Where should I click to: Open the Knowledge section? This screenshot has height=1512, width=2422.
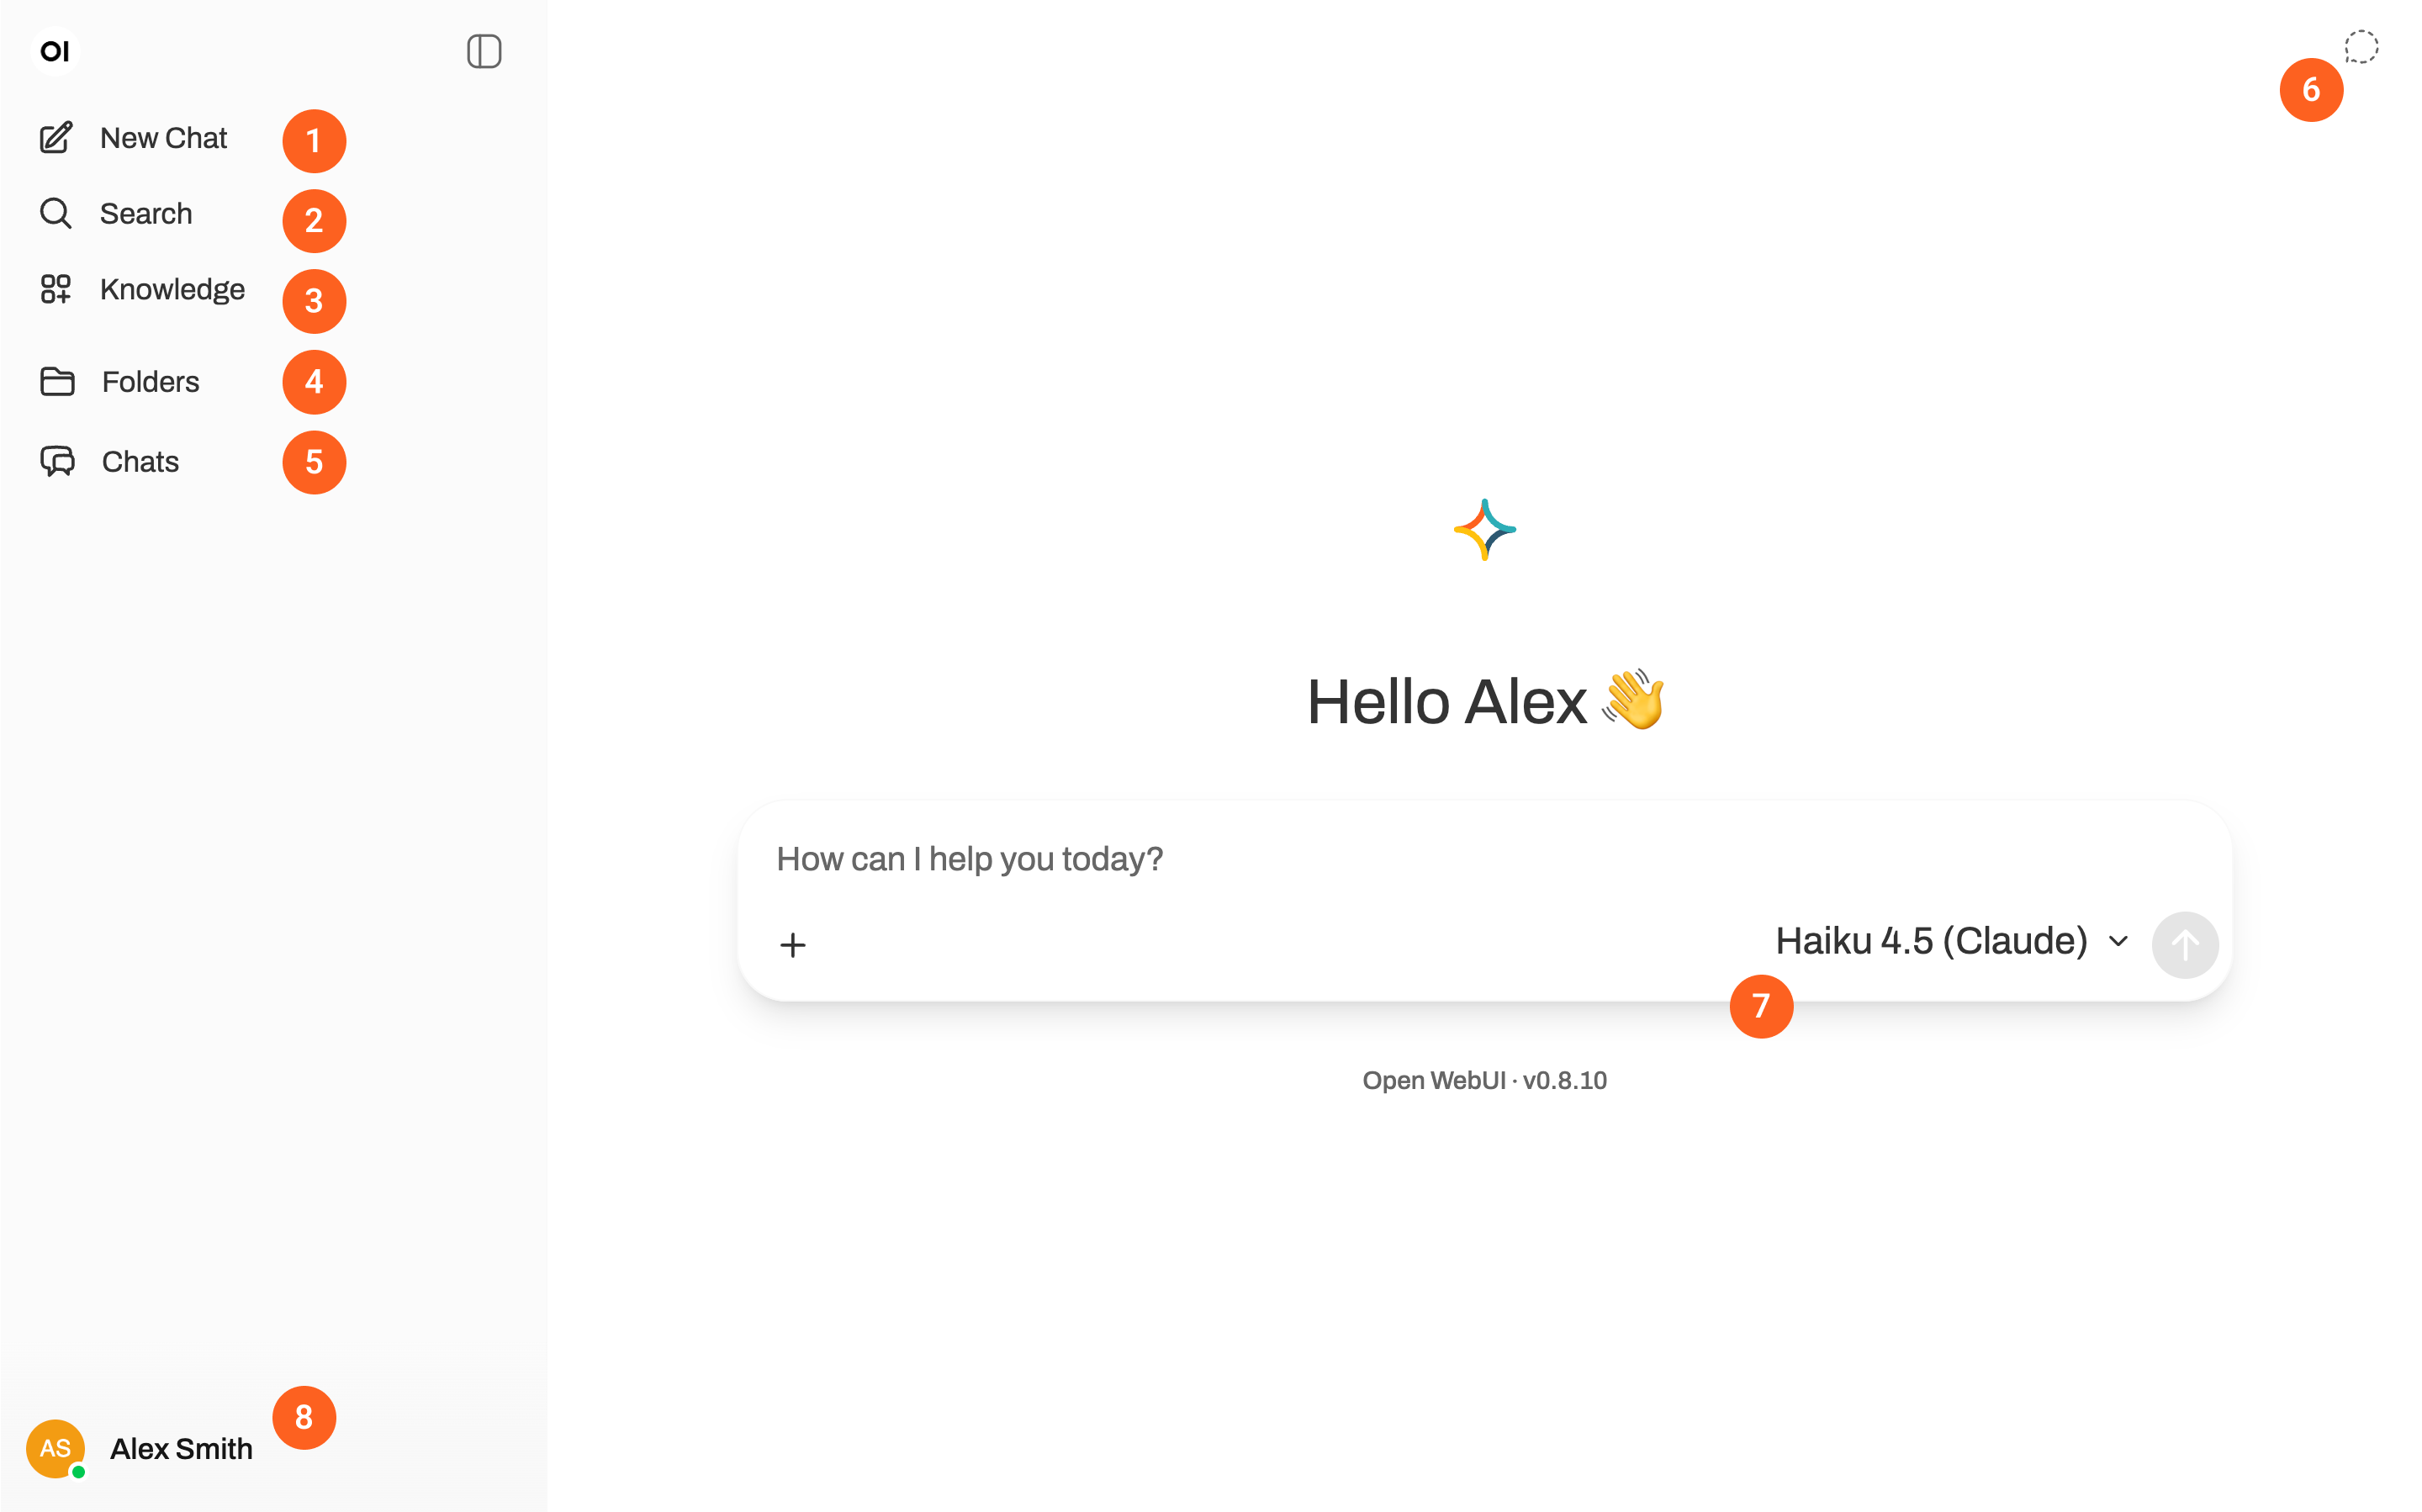(172, 289)
